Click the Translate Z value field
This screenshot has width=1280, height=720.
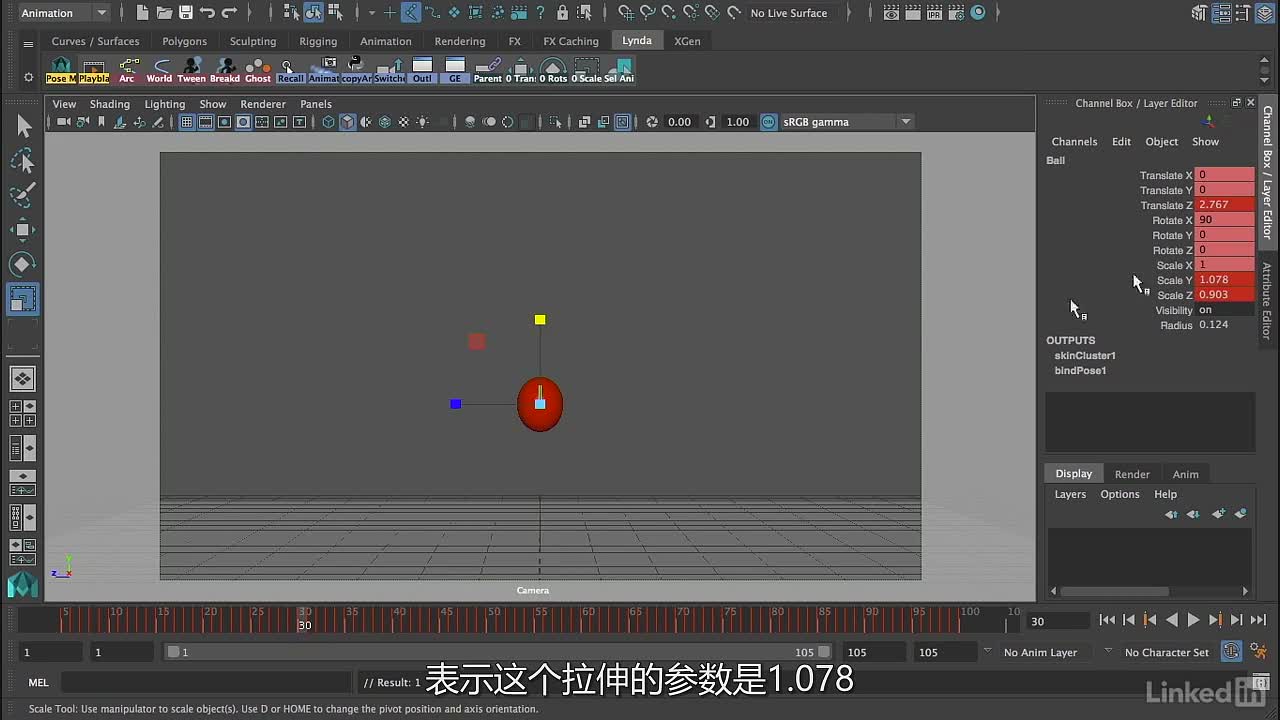tap(1225, 205)
